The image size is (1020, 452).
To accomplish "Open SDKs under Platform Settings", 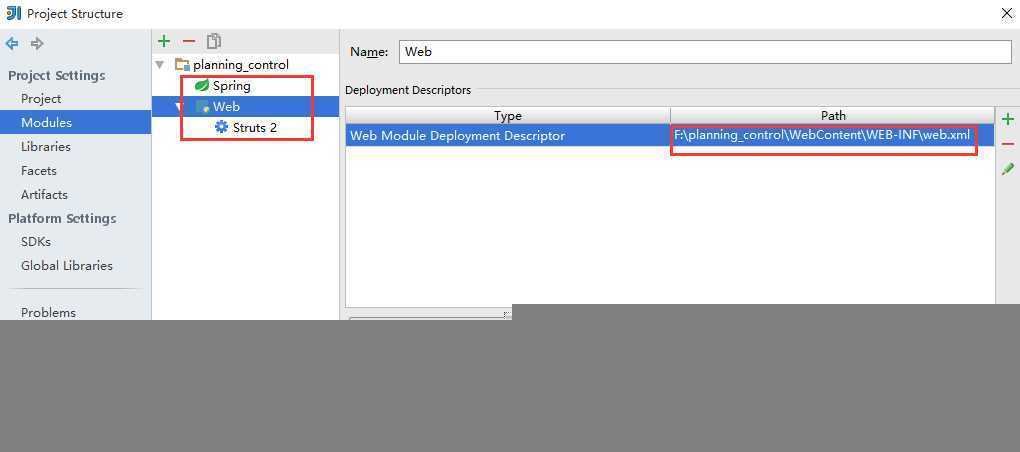I will (36, 241).
